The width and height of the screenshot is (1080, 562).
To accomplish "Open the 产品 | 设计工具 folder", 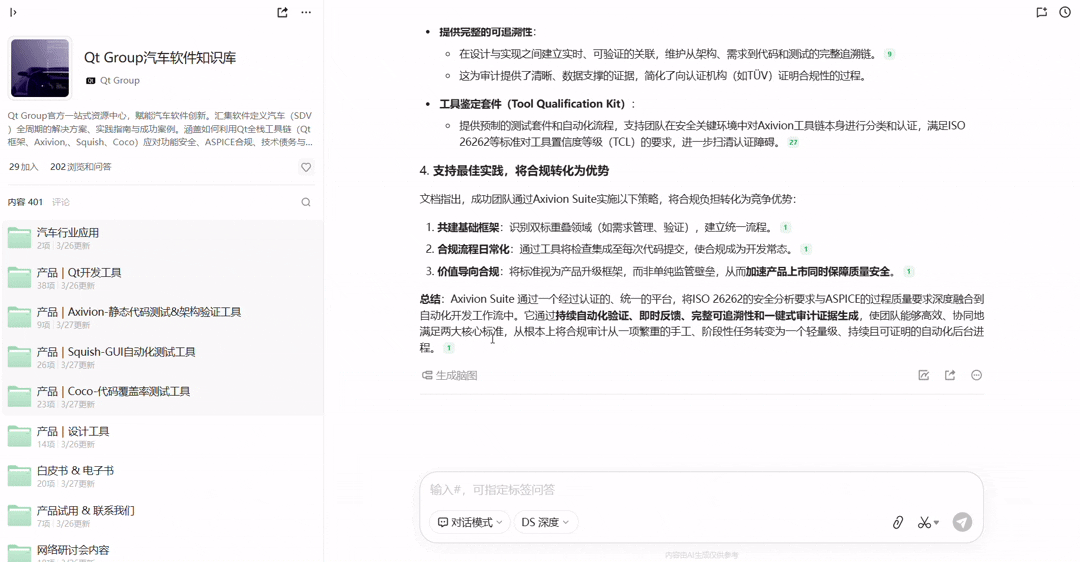I will (163, 437).
